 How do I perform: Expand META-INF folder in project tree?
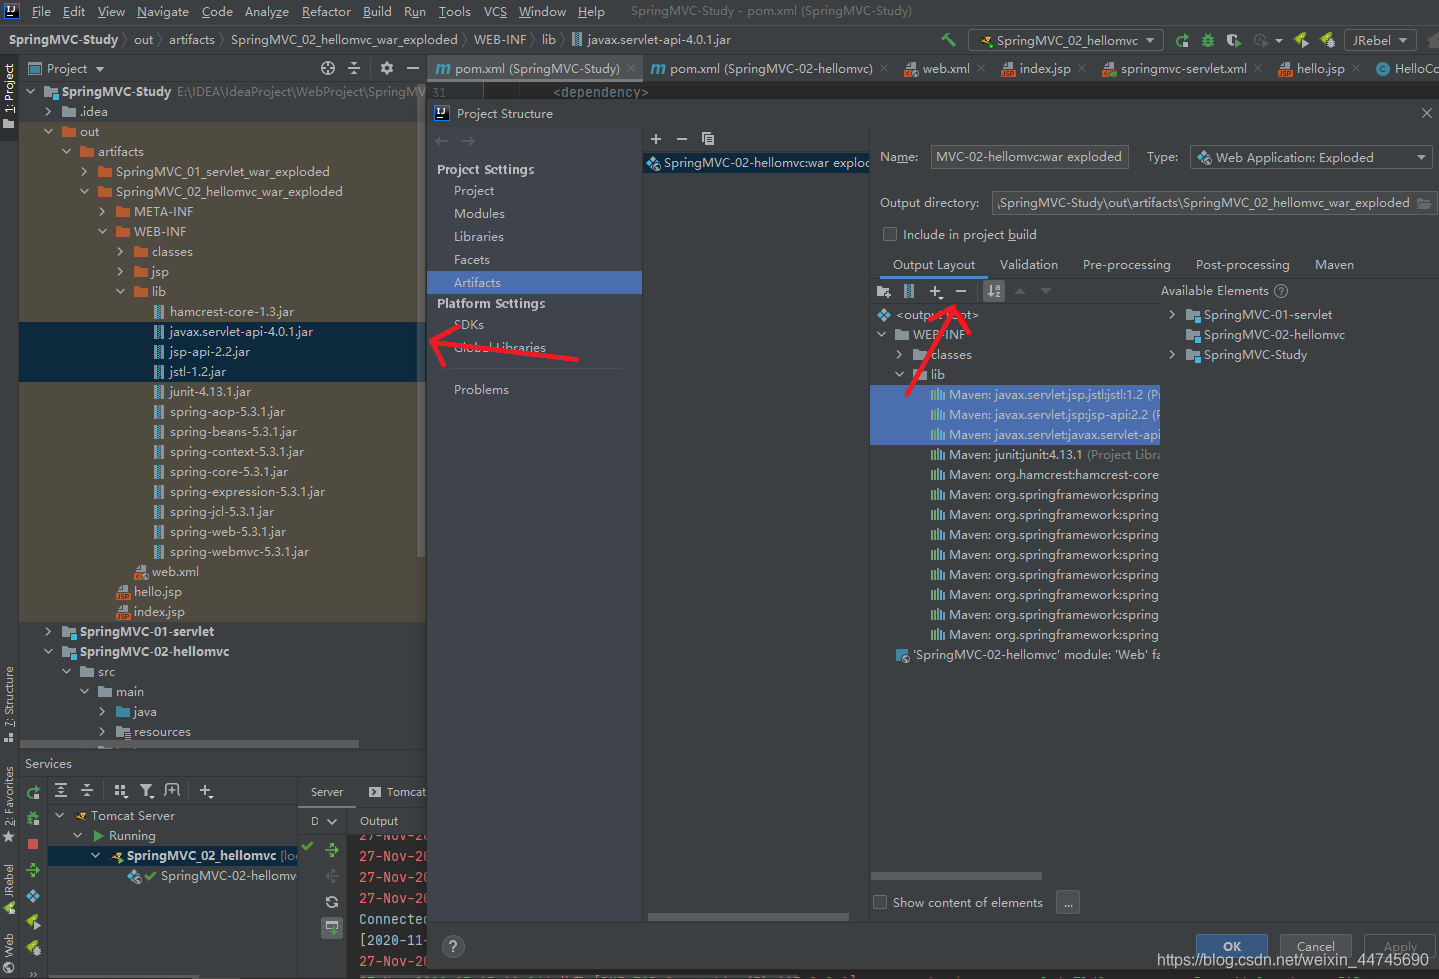coord(102,212)
